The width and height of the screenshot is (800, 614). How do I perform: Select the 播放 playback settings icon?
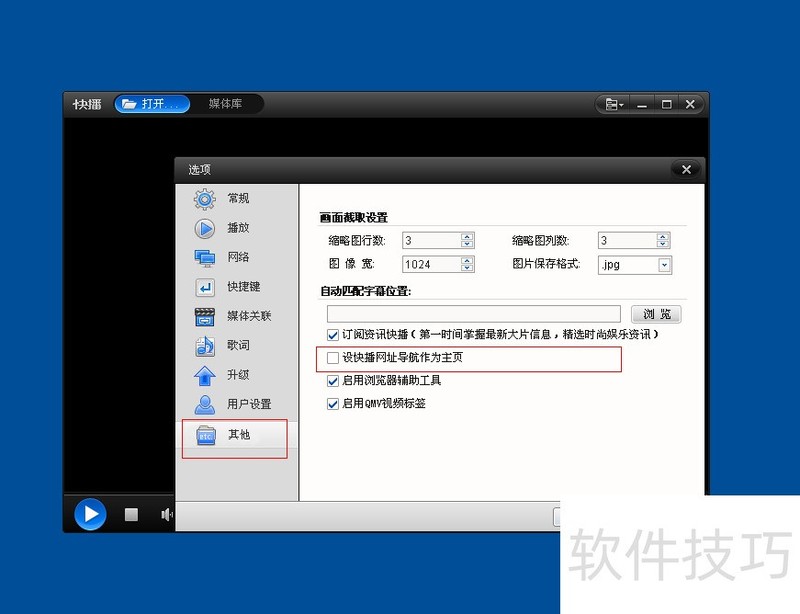tap(205, 228)
